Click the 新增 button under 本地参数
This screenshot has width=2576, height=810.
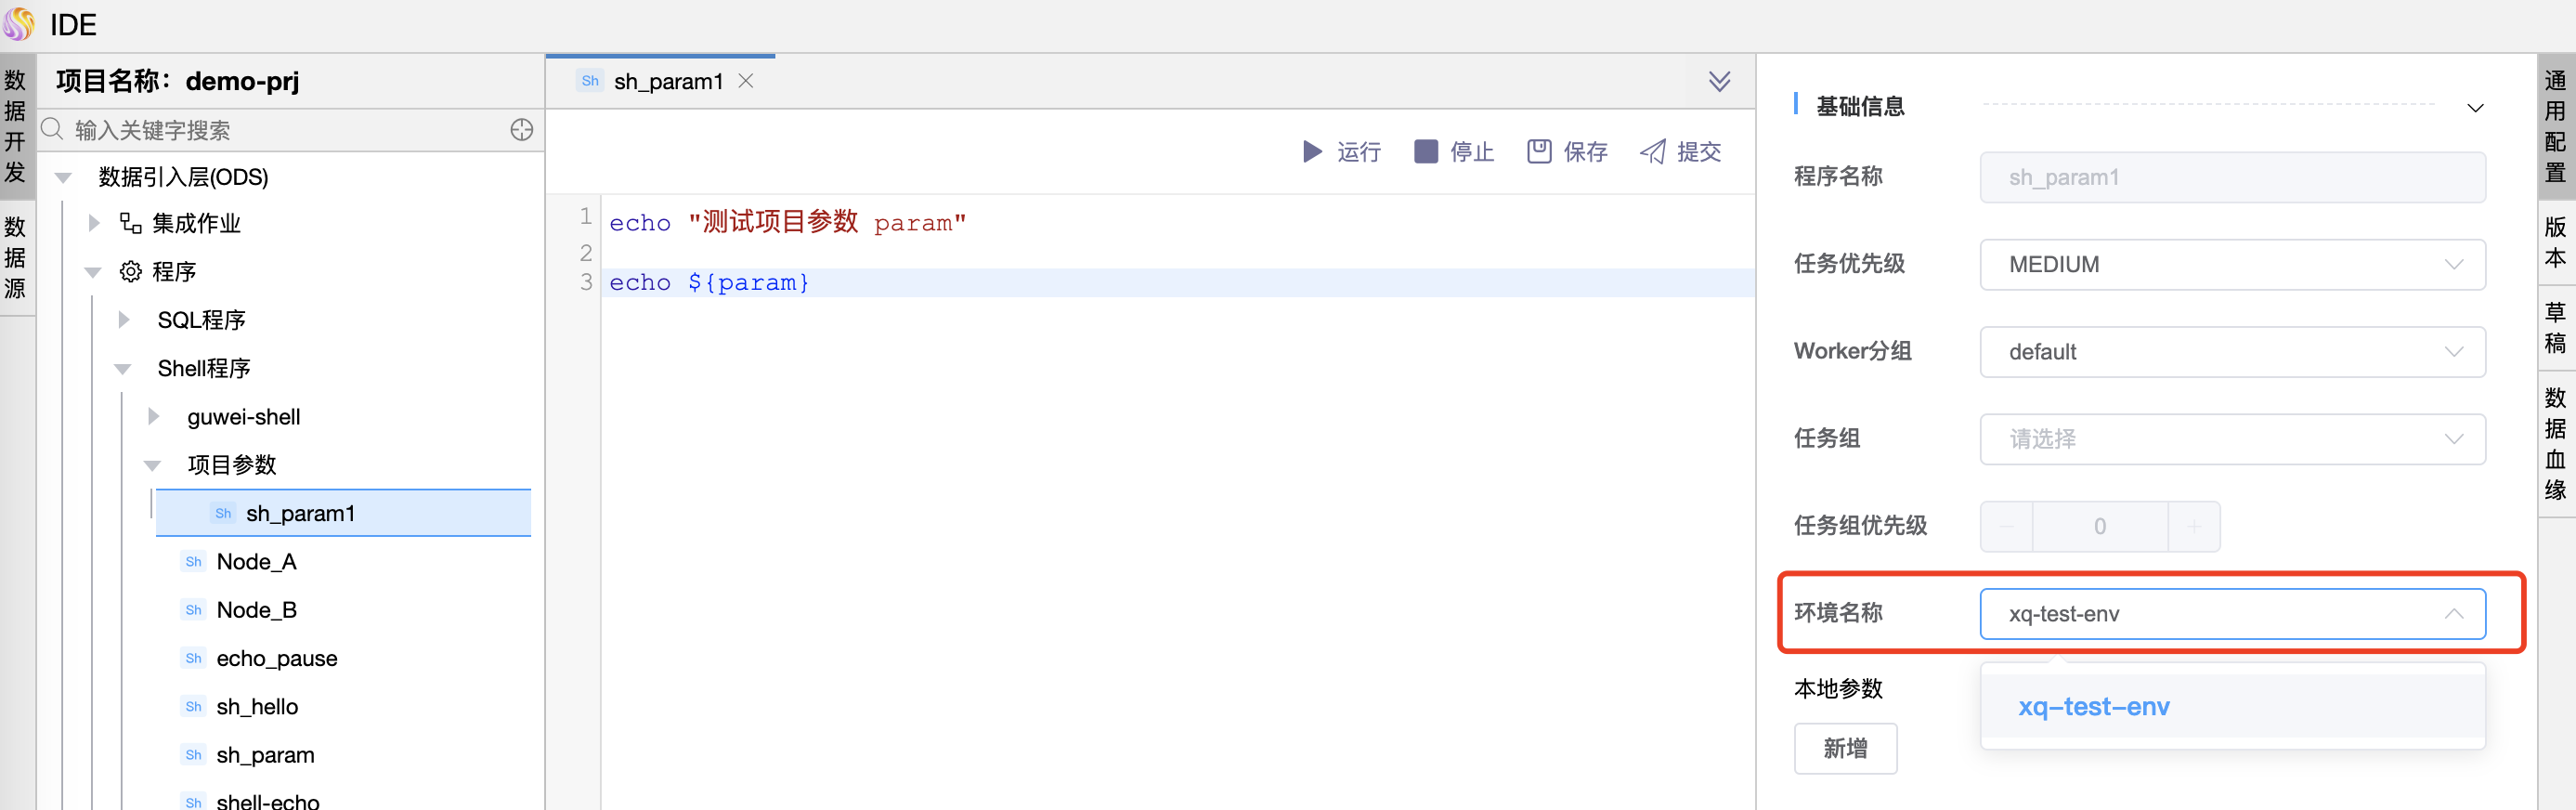click(1844, 748)
